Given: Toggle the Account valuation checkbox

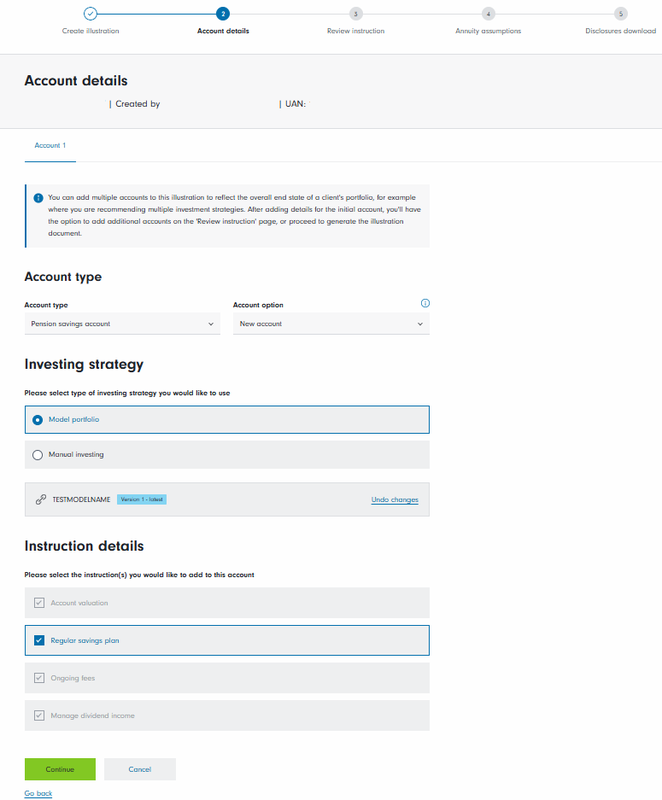Looking at the screenshot, I should 39,603.
